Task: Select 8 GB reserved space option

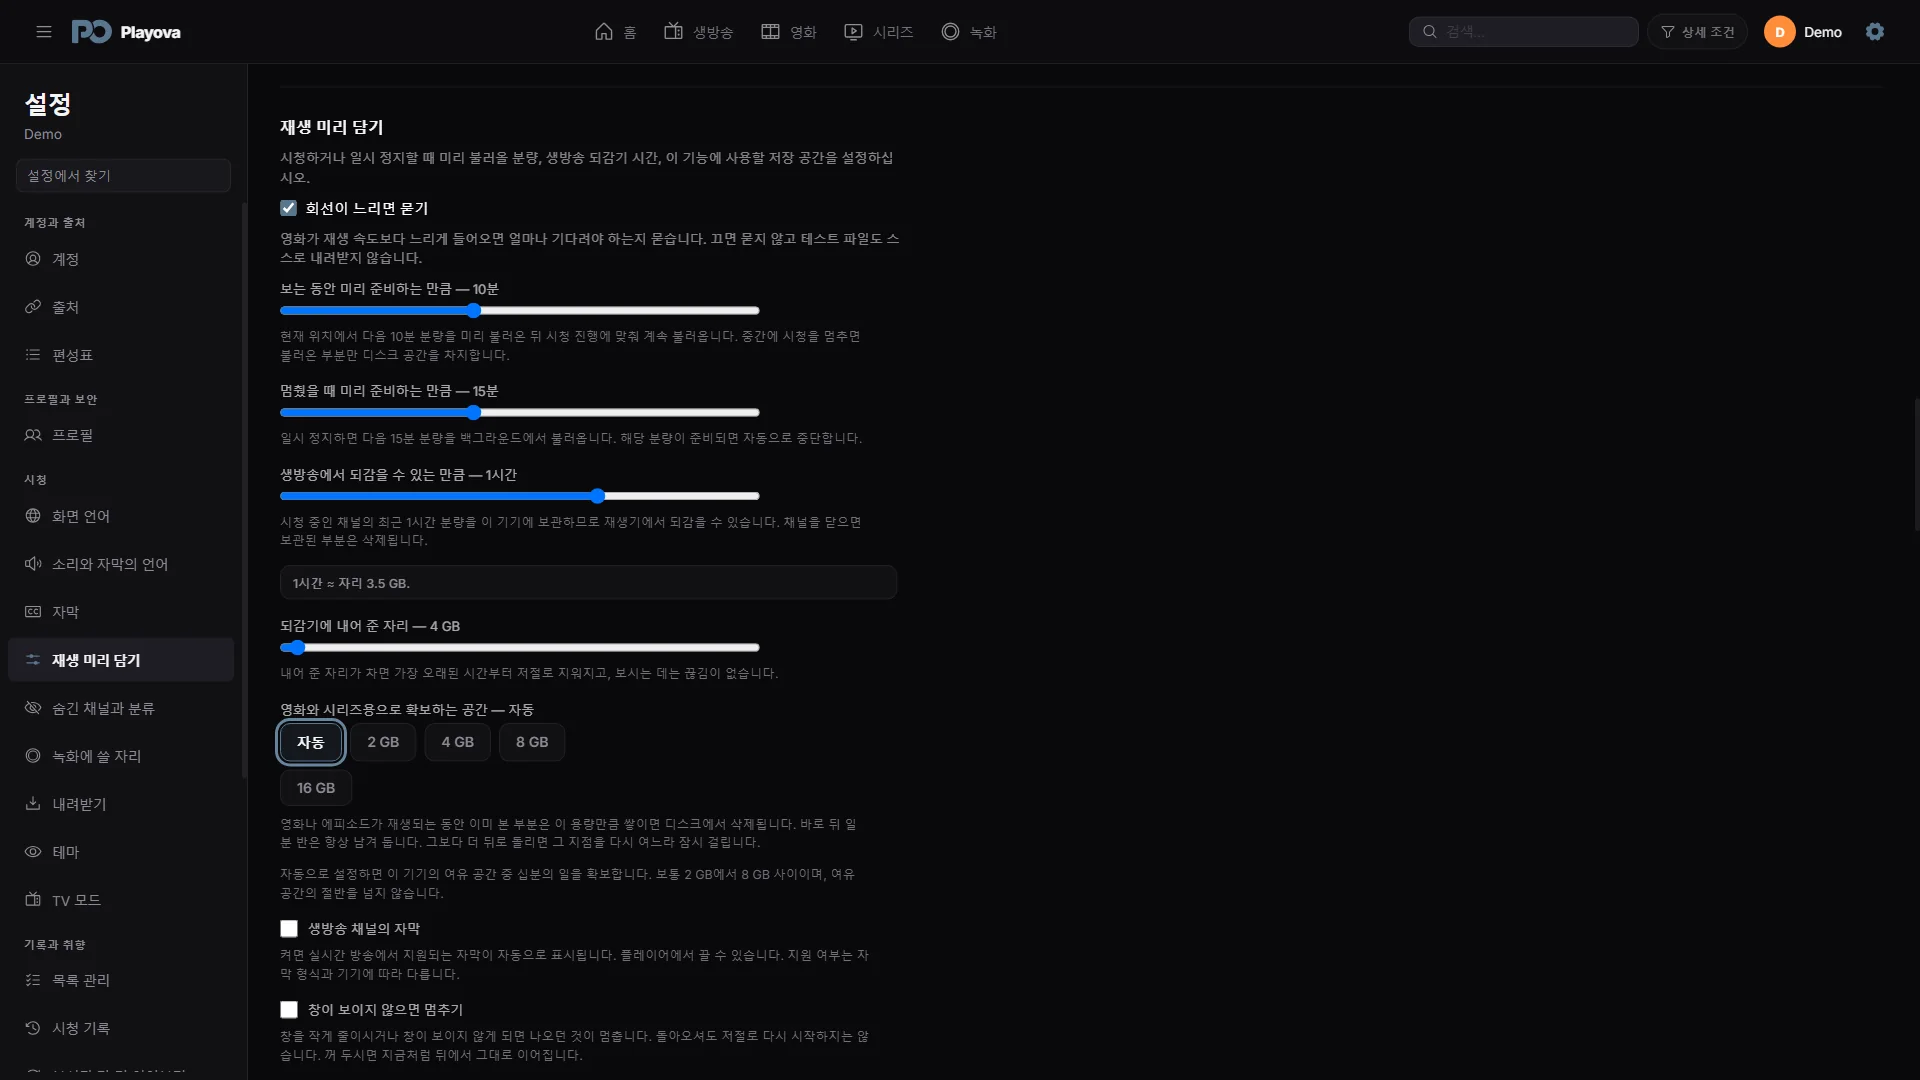Action: coord(532,742)
